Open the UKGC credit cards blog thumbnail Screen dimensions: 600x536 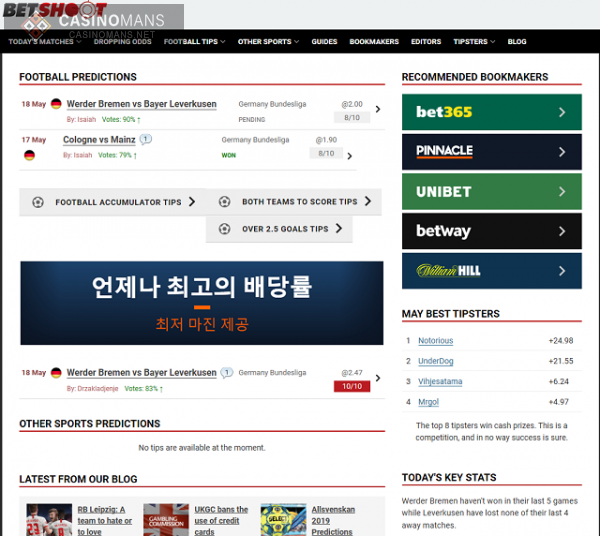pyautogui.click(x=166, y=520)
